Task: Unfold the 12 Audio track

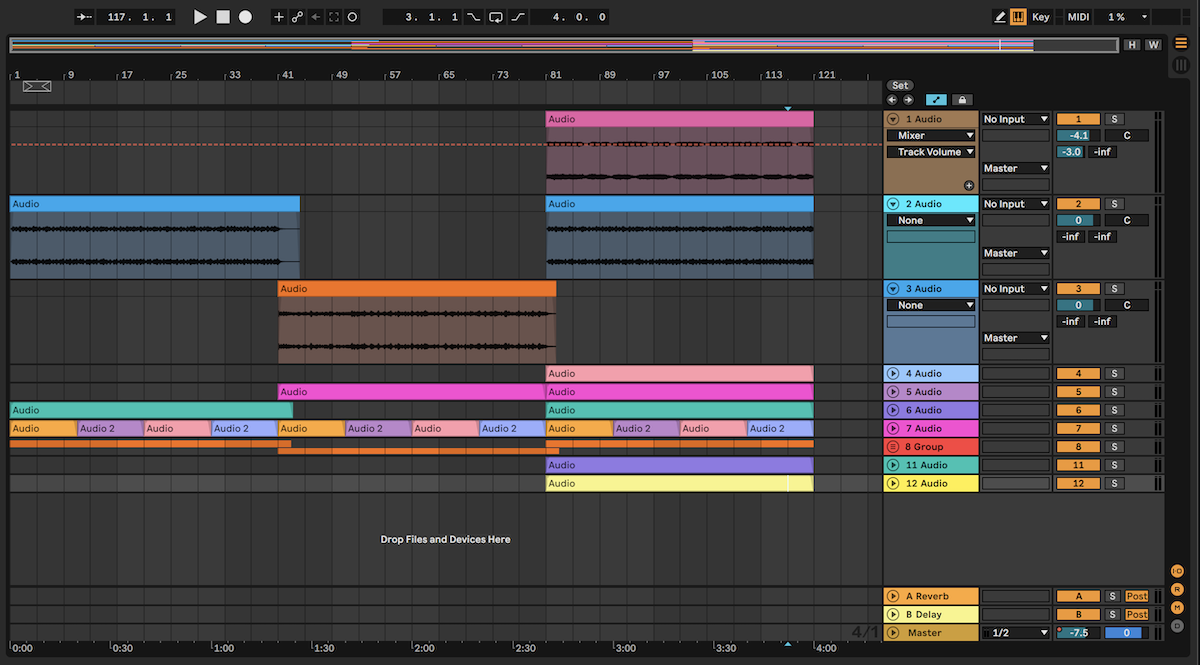Action: 893,484
